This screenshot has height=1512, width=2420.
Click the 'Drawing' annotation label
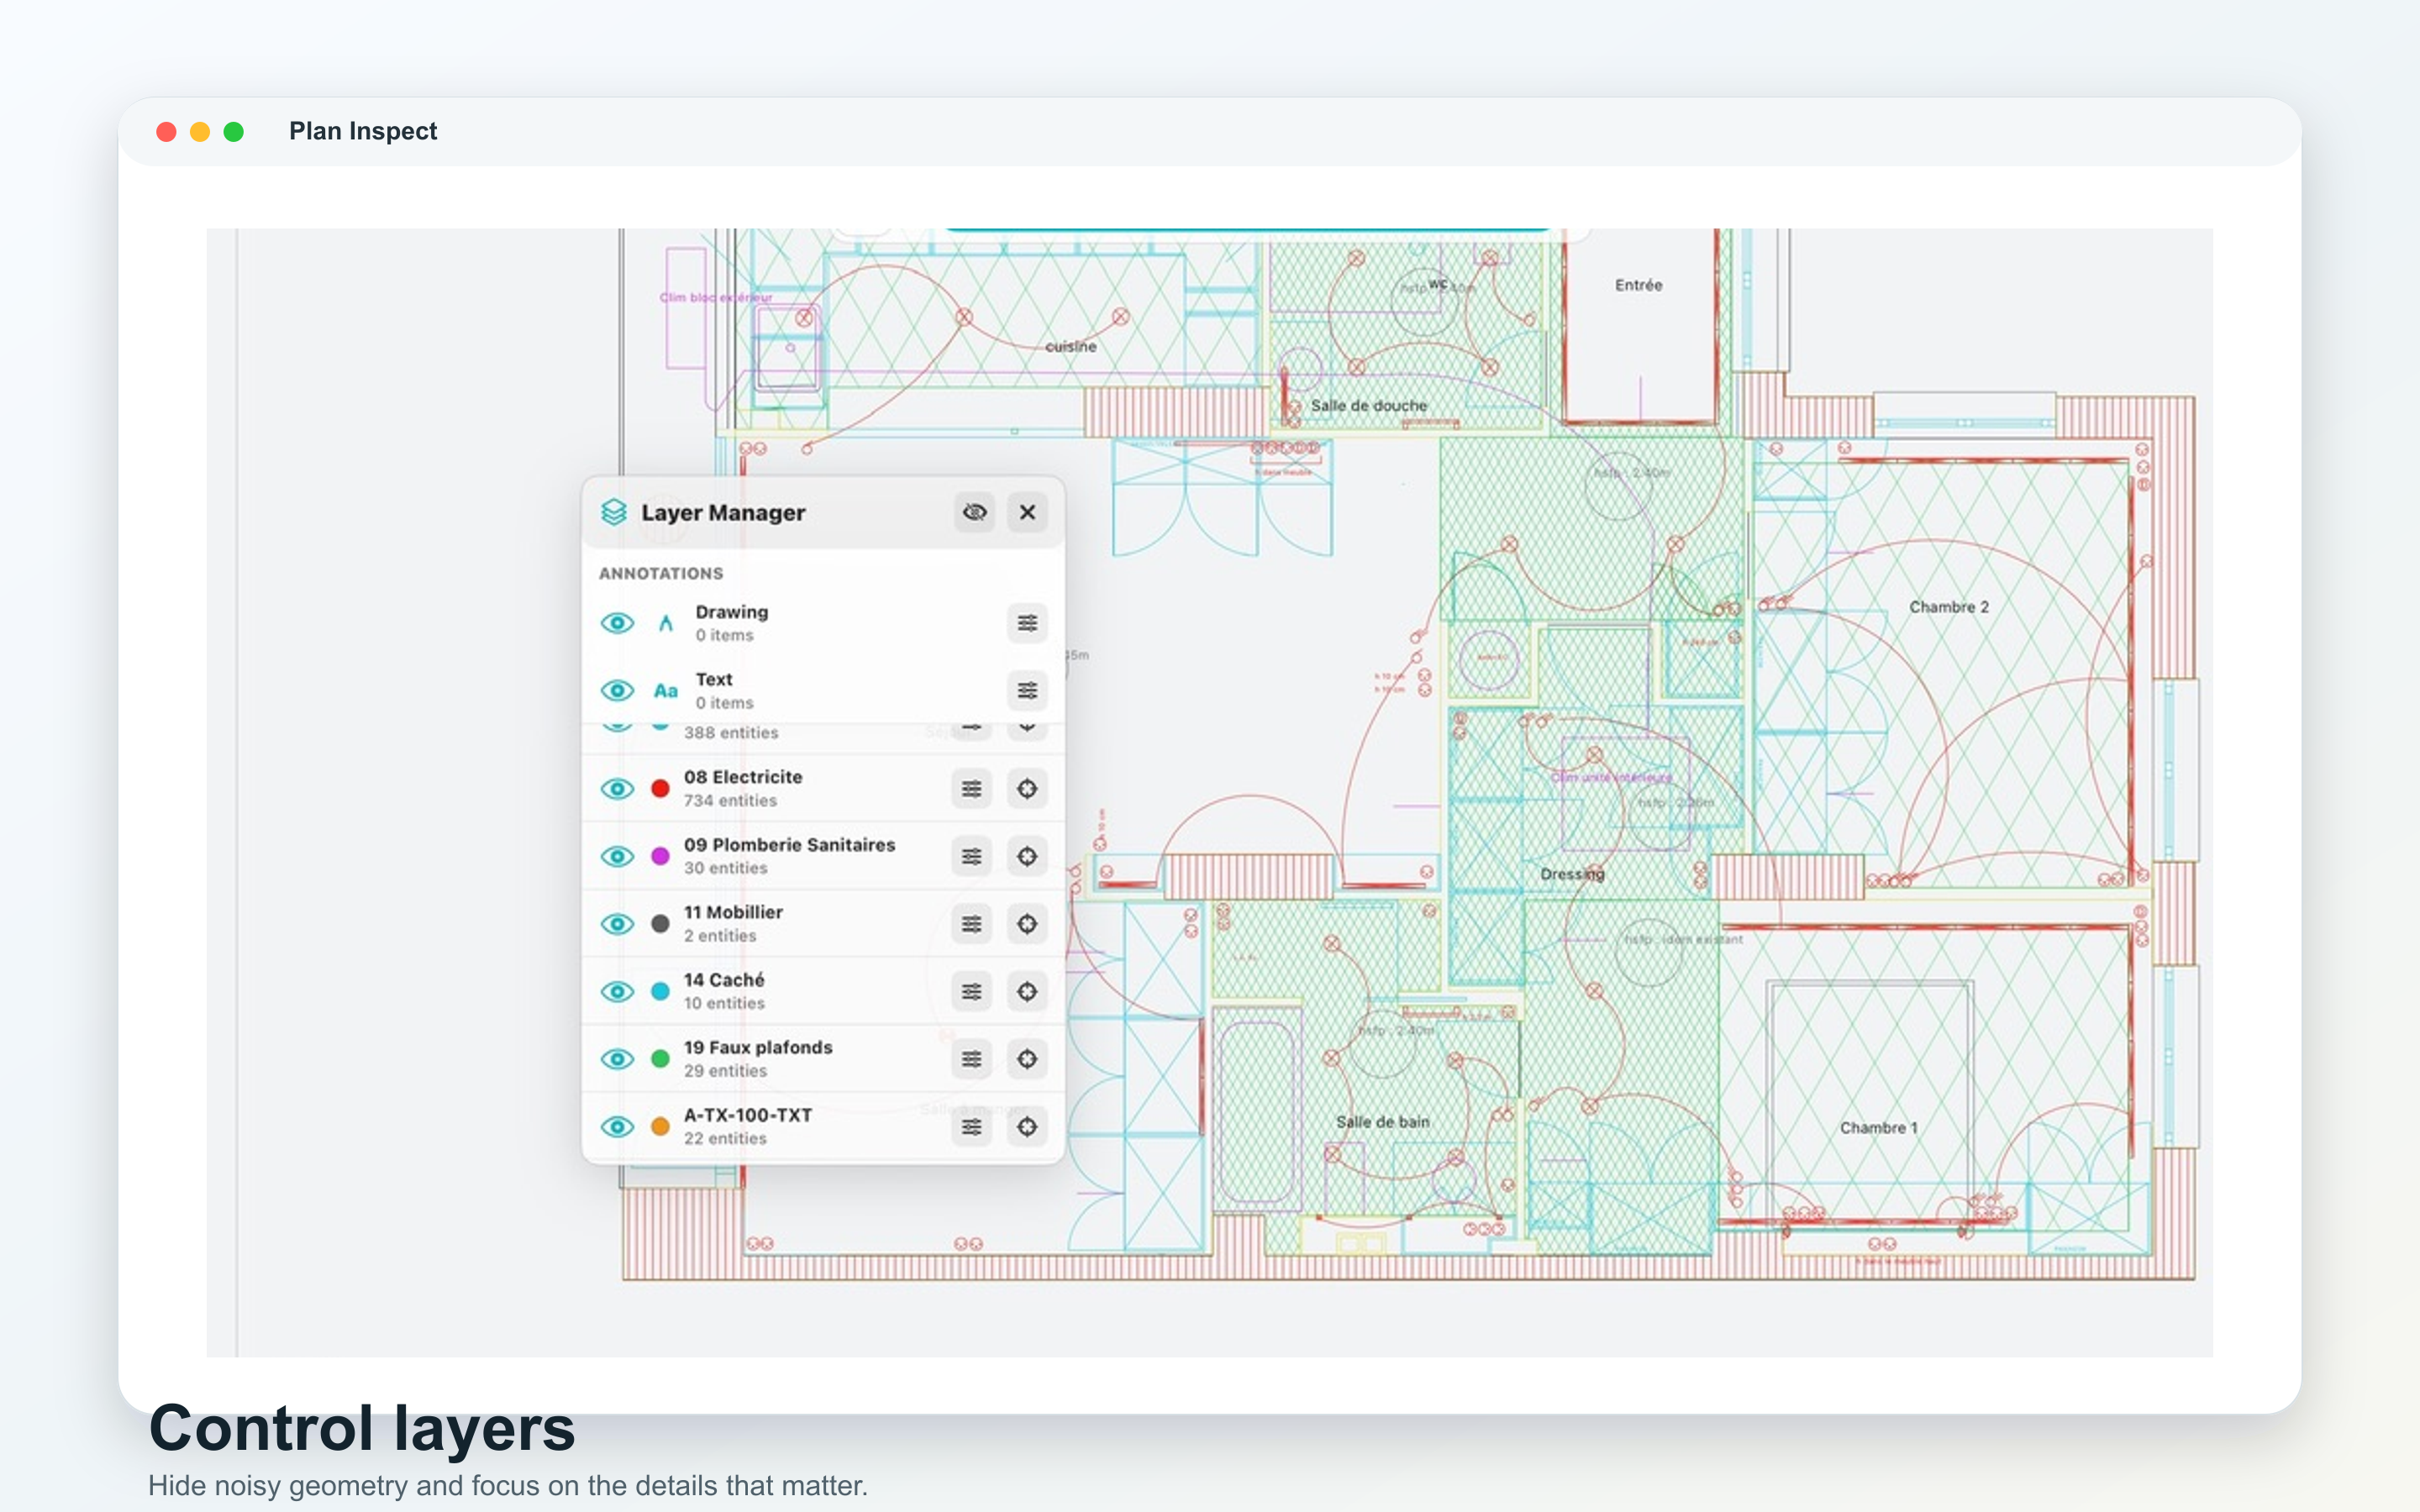[732, 612]
